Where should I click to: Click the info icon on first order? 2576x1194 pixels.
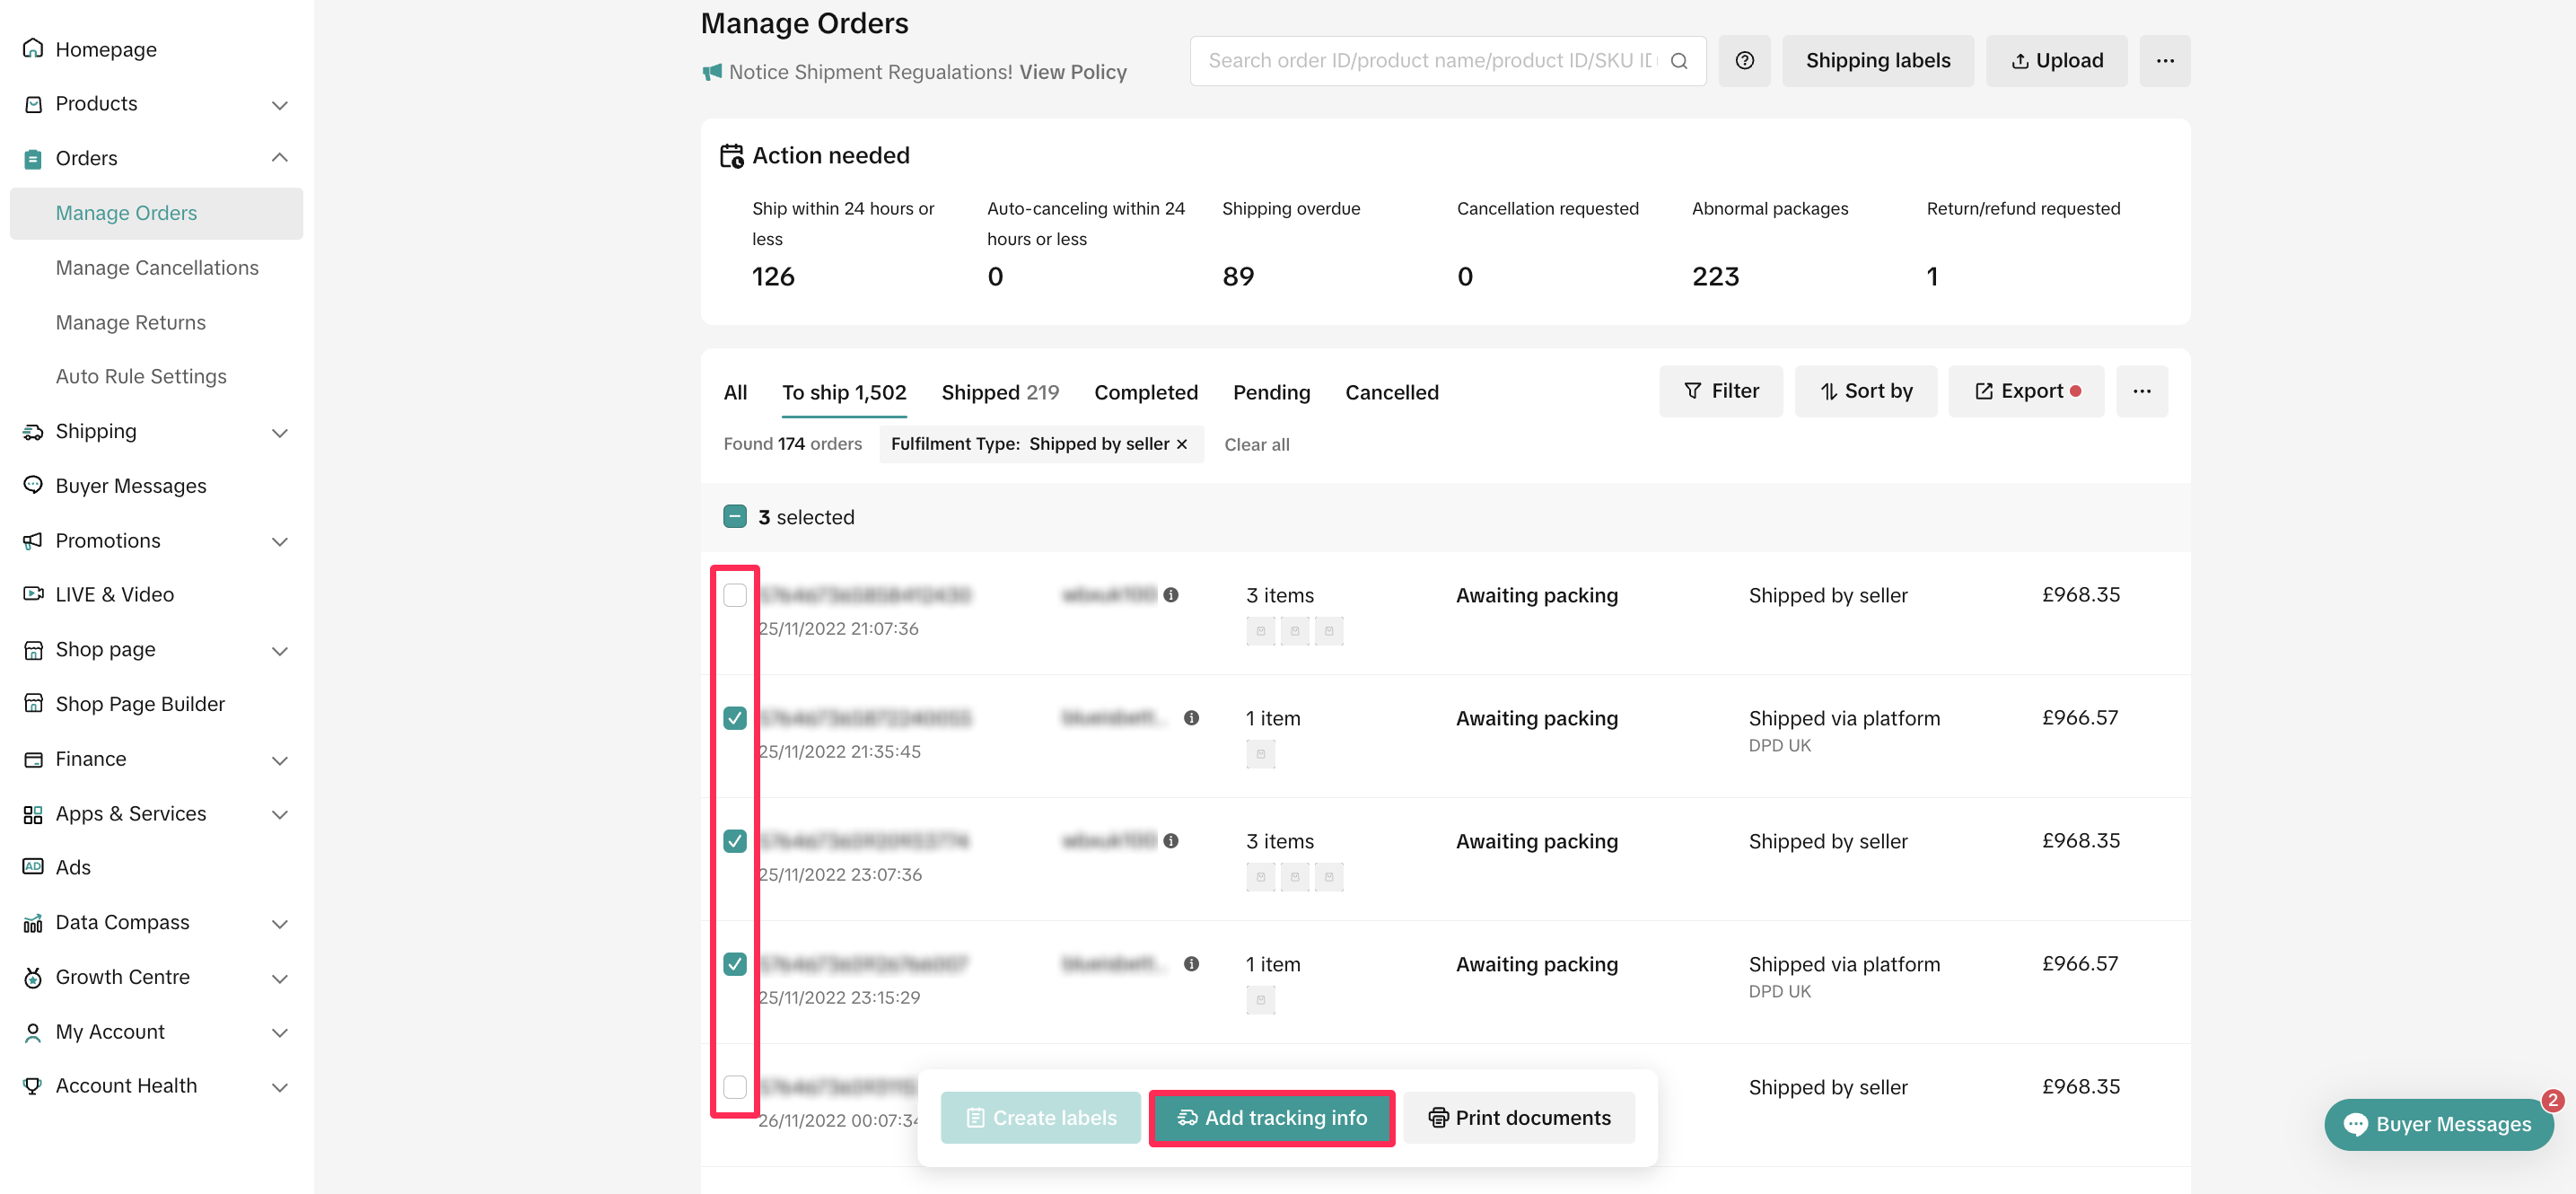pos(1171,595)
